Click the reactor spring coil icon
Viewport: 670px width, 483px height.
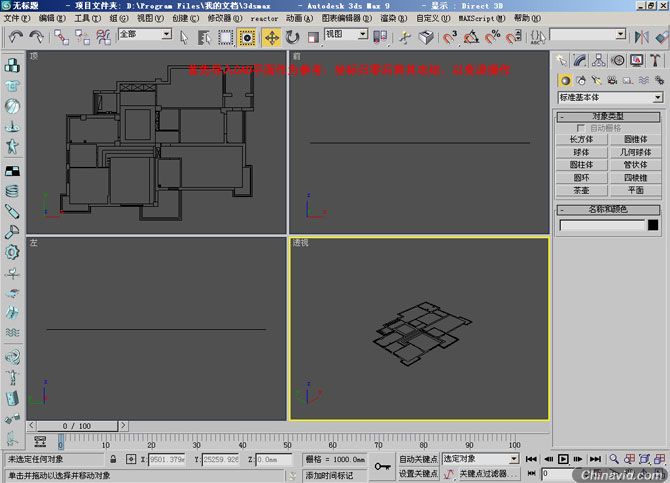pos(12,191)
